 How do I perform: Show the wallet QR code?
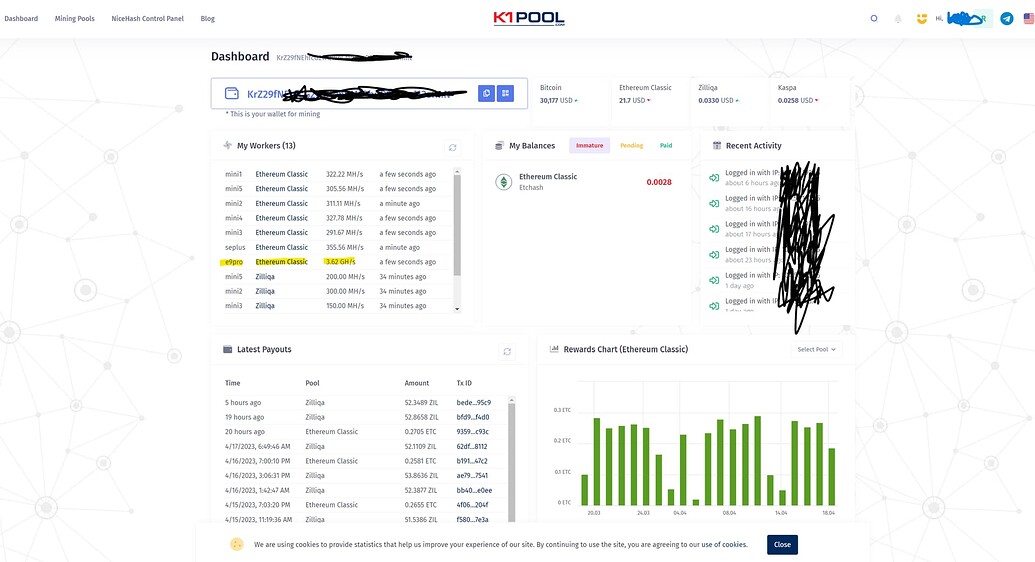(x=506, y=93)
